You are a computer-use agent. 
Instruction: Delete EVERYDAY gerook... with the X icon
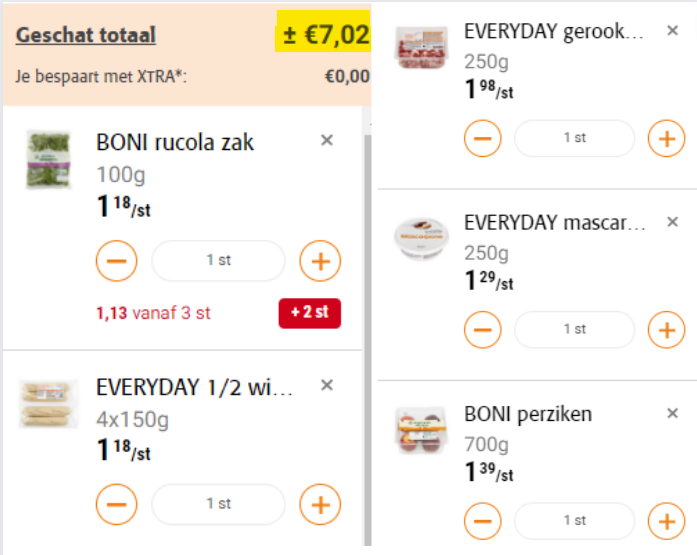tap(673, 30)
